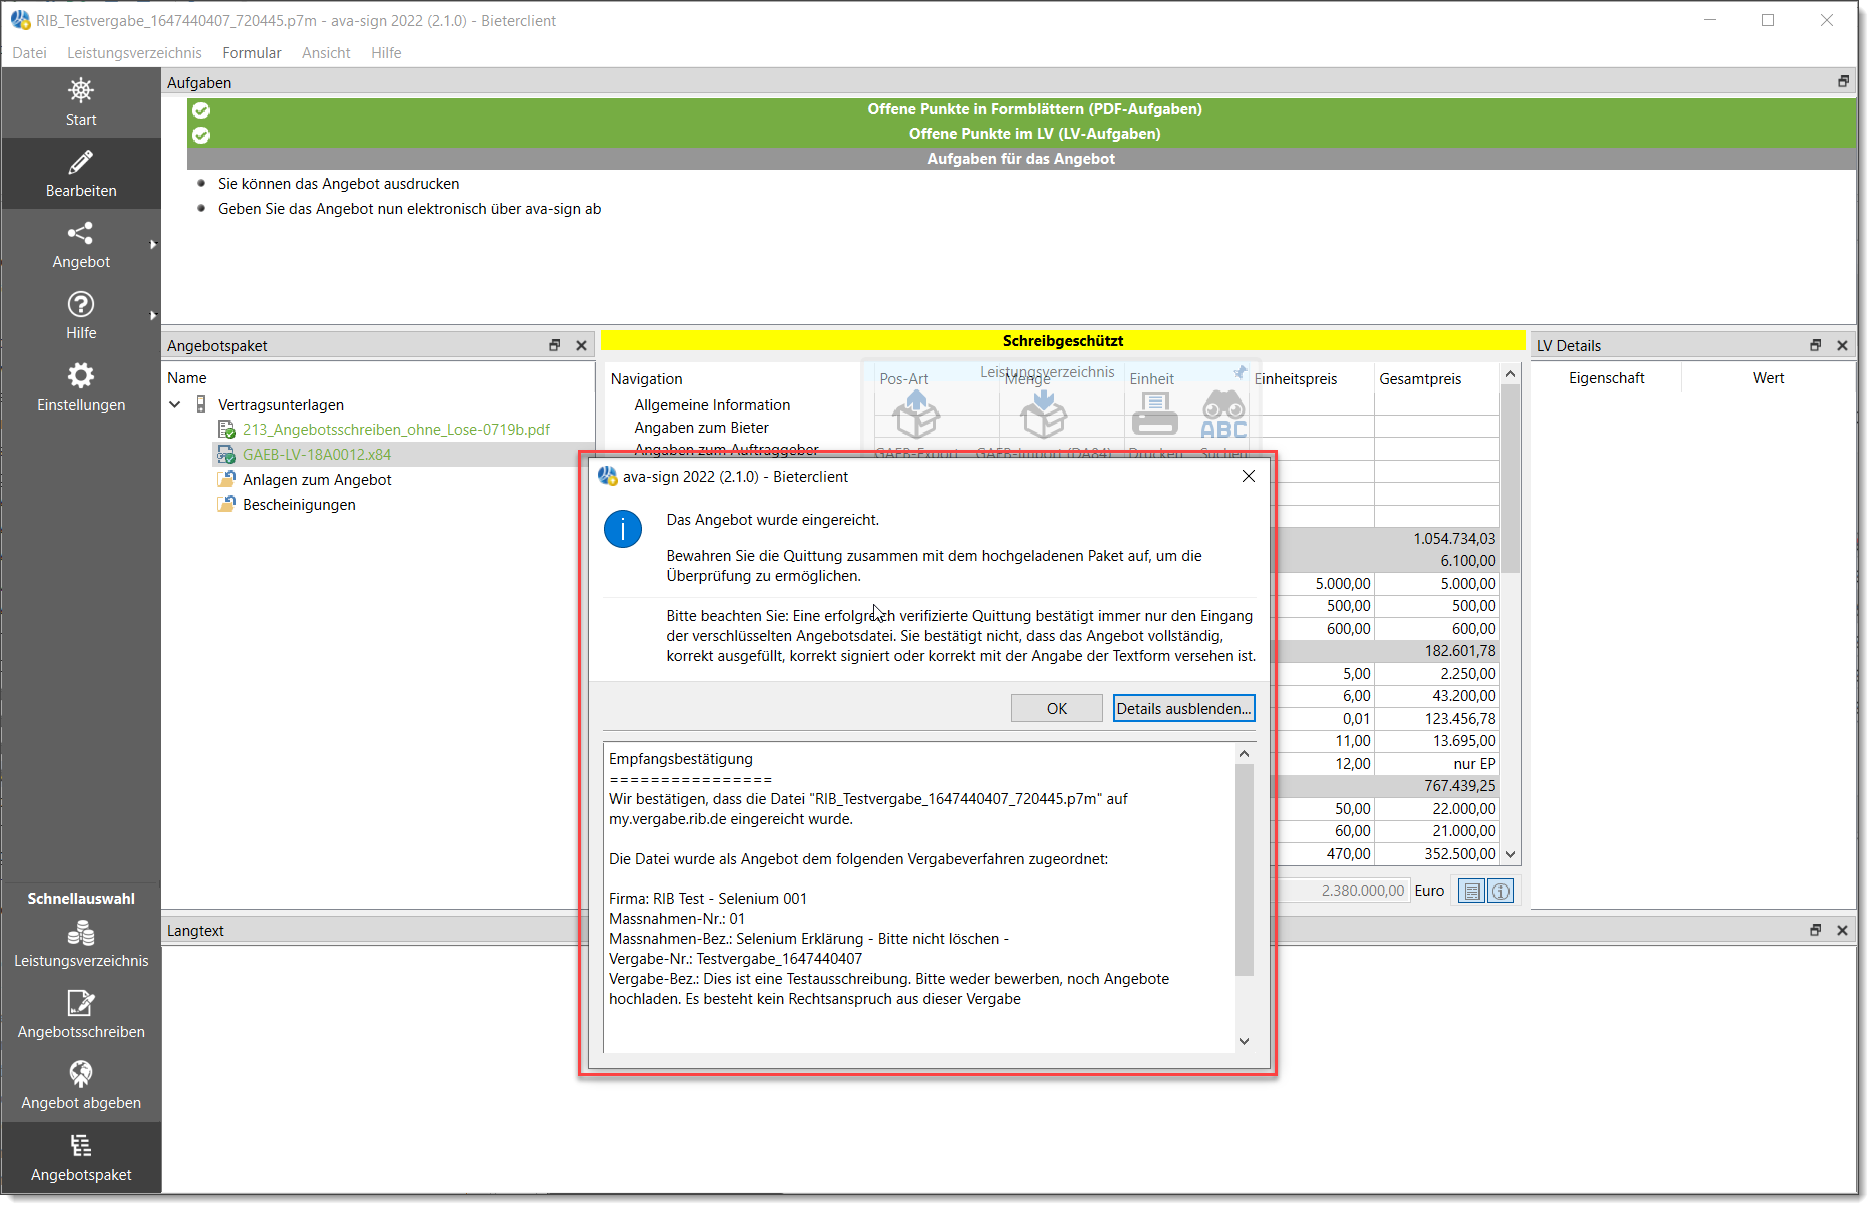Open Leistungsverzeichnis quick selection icon

click(81, 933)
